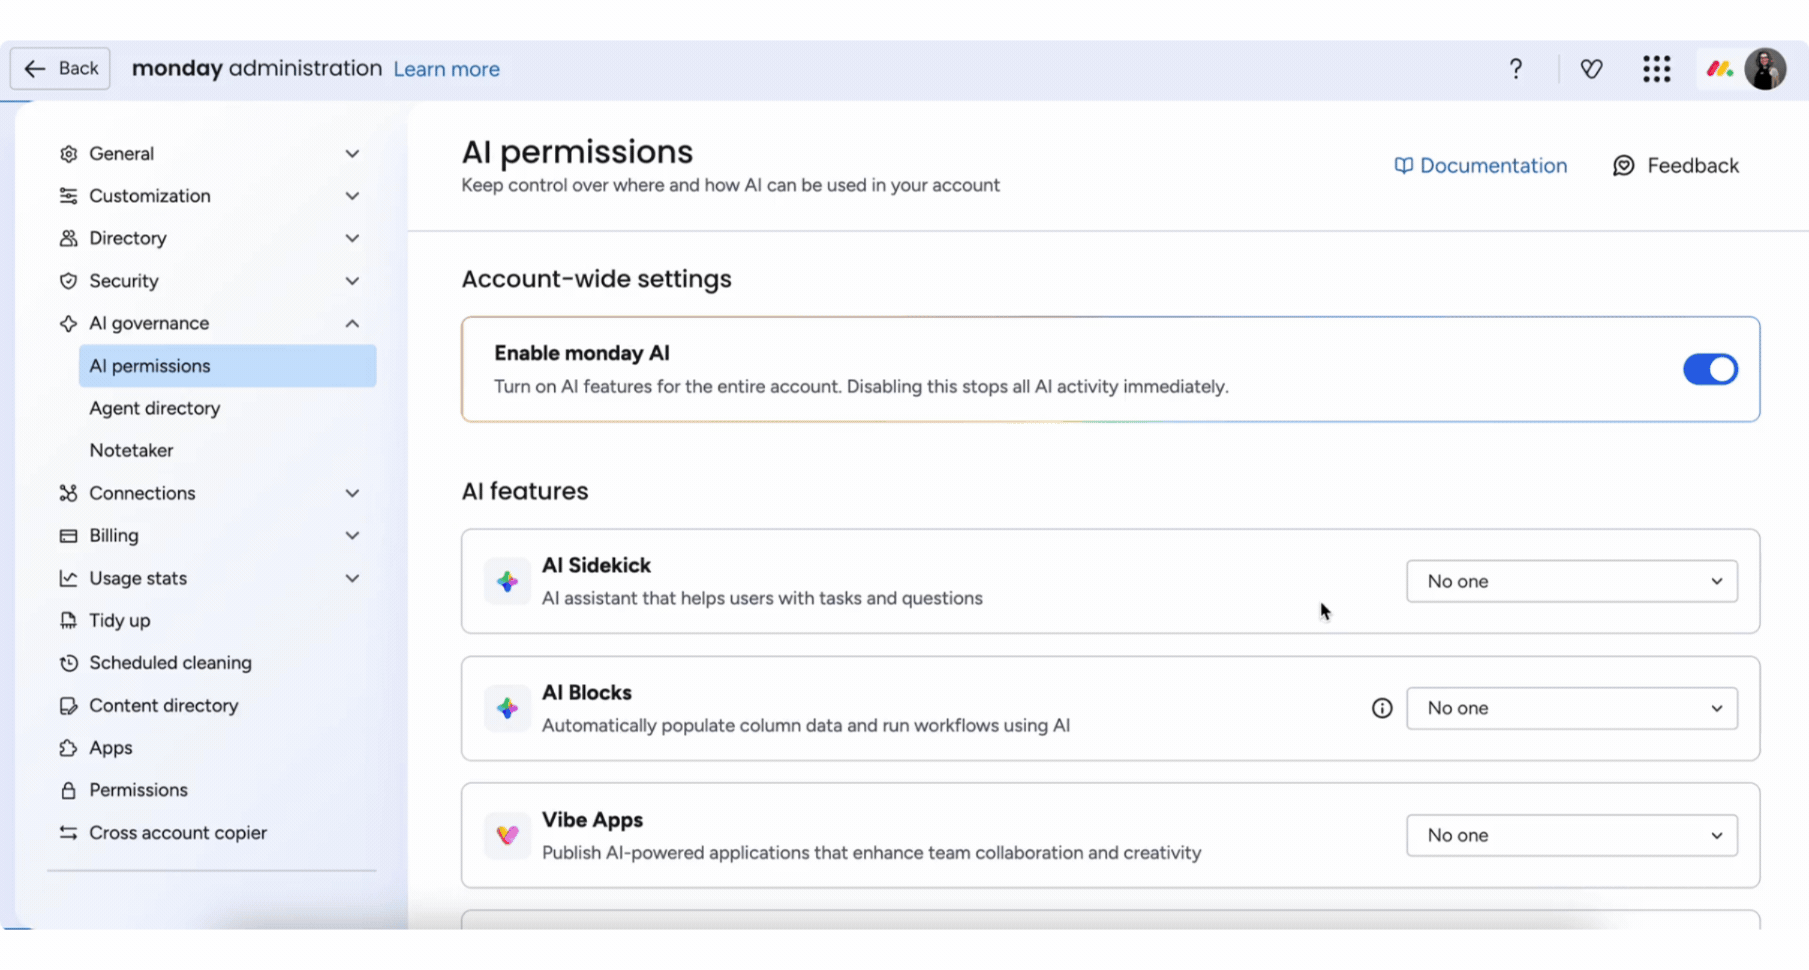
Task: Open the help question mark icon
Action: (1516, 68)
